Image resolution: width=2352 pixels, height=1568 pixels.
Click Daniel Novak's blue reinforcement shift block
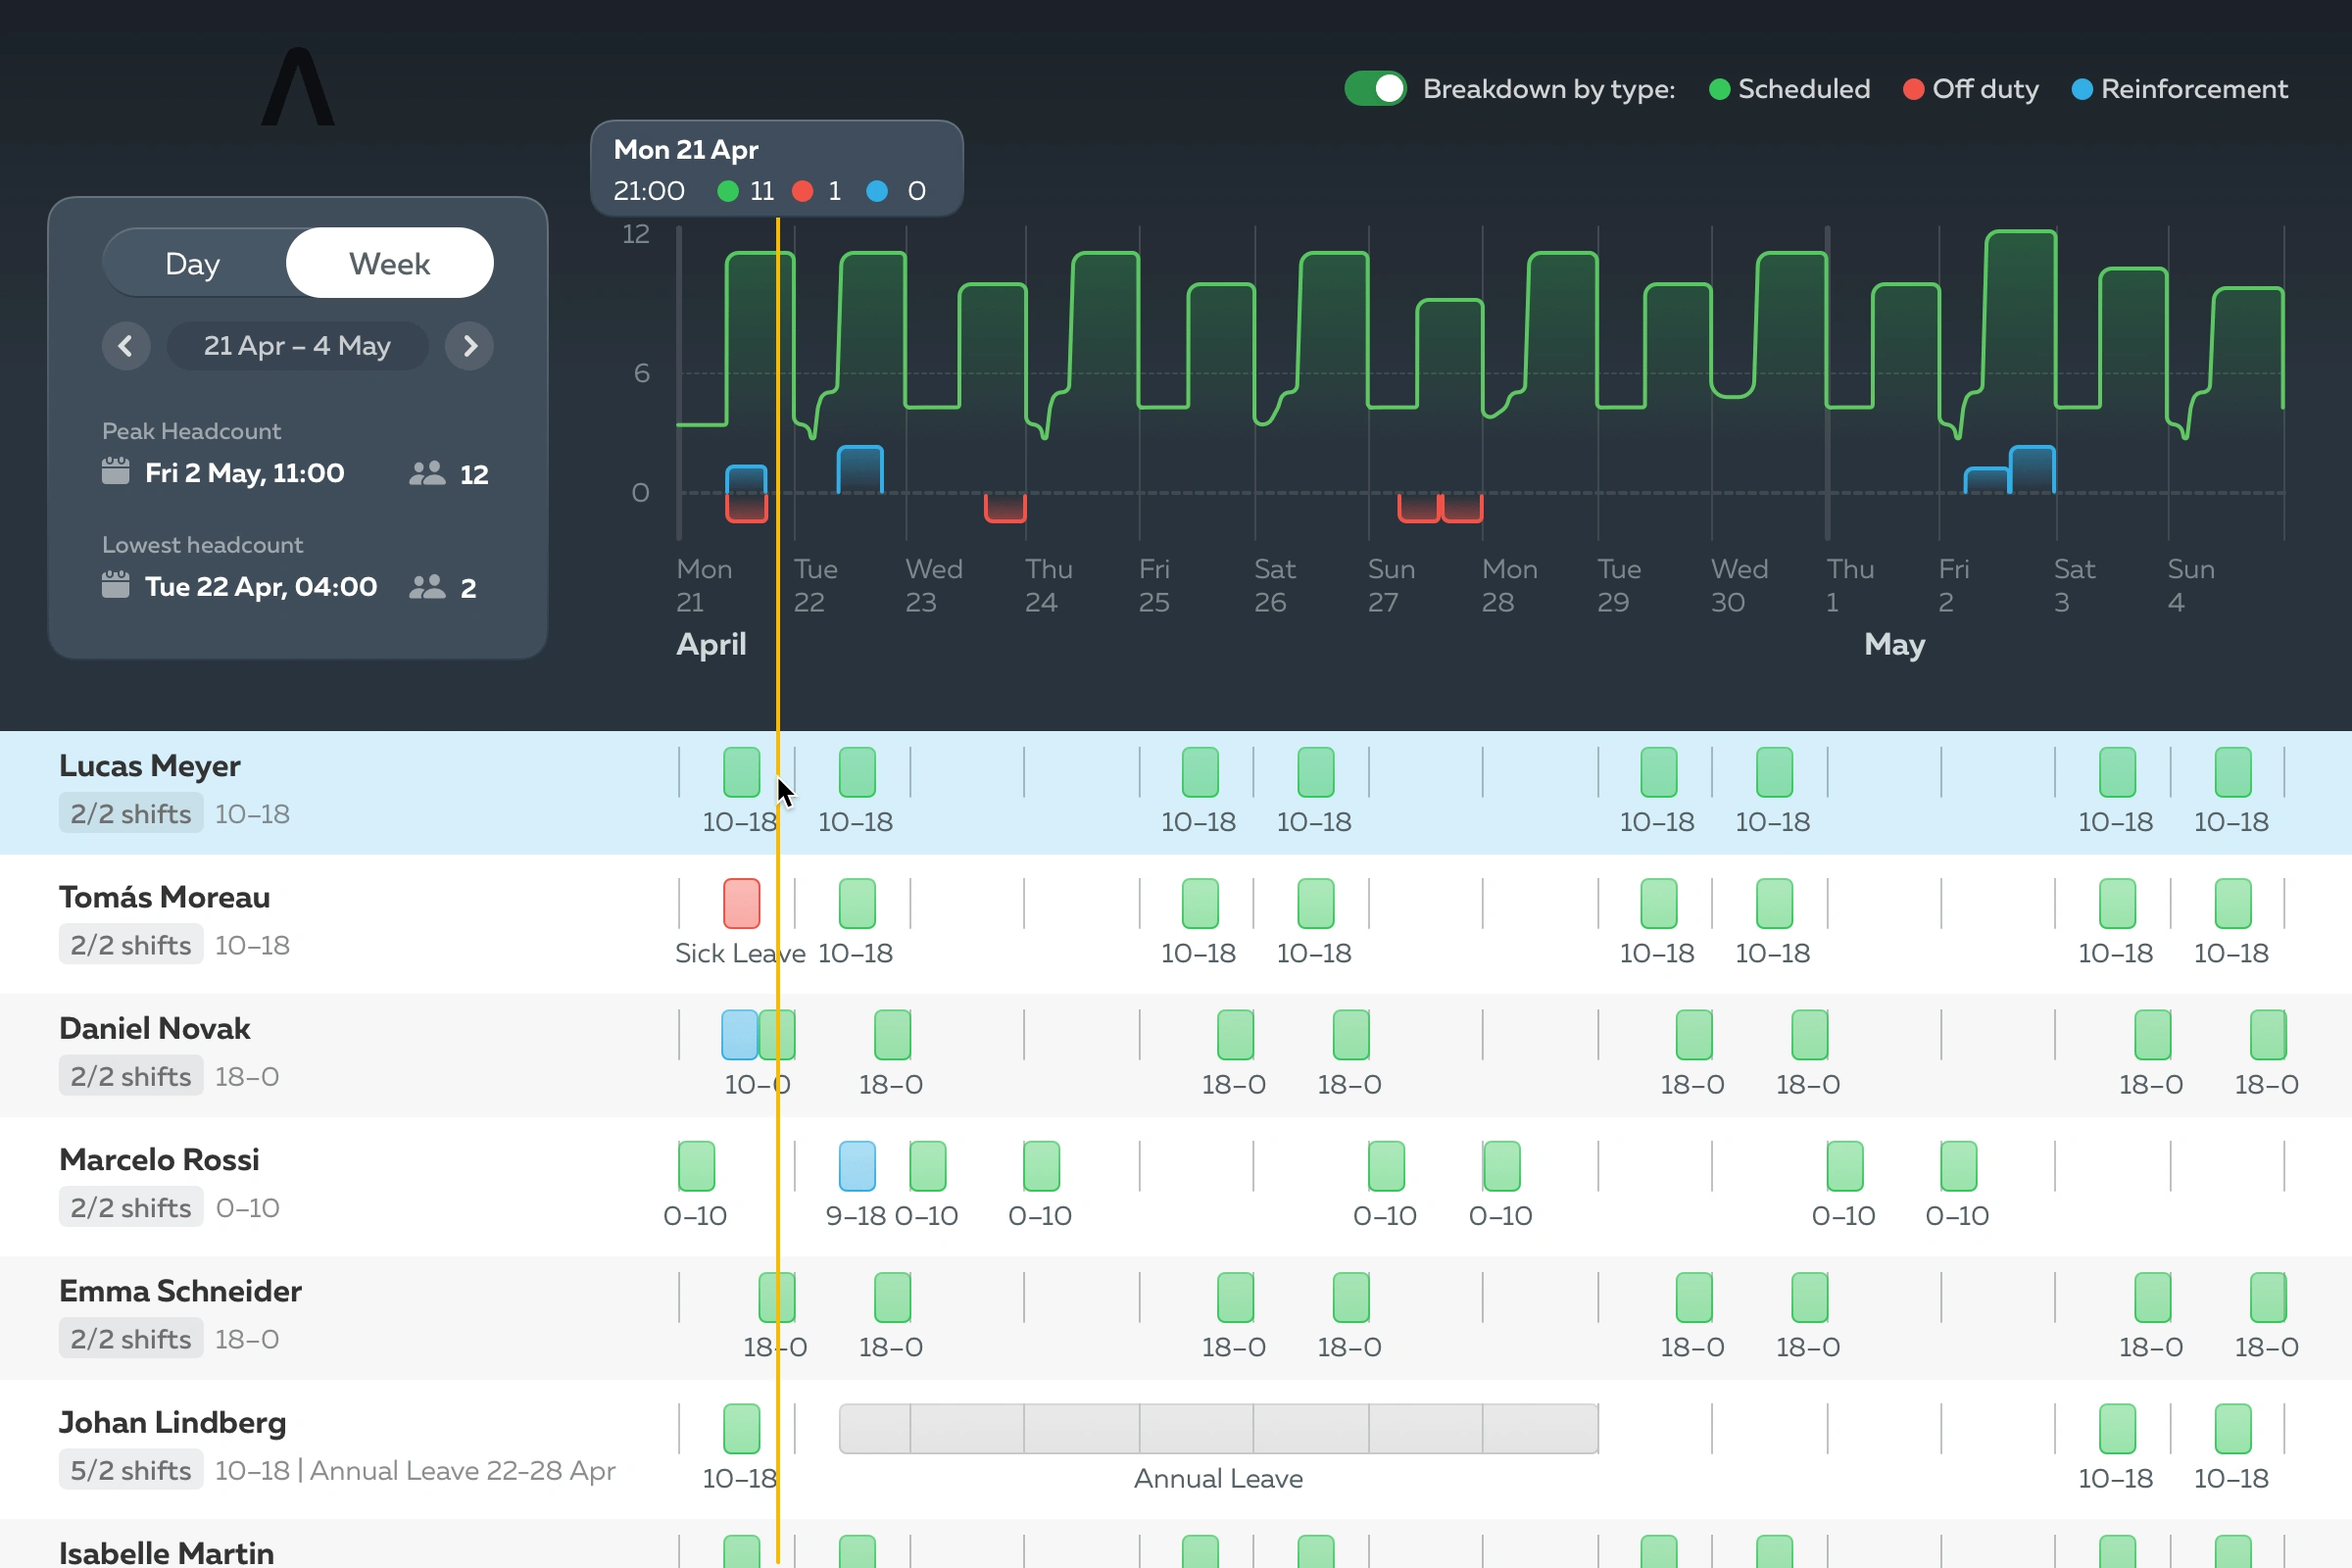(x=739, y=1034)
